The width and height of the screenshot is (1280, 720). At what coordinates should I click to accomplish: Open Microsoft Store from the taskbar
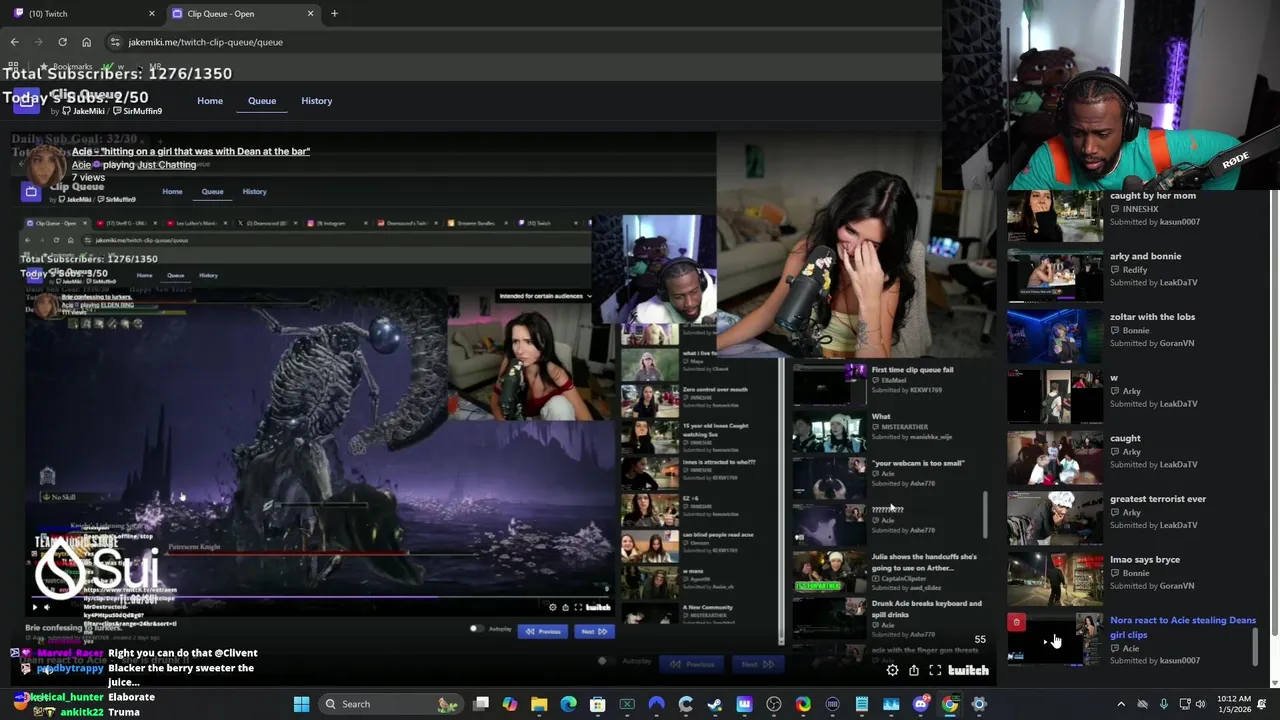click(x=597, y=704)
